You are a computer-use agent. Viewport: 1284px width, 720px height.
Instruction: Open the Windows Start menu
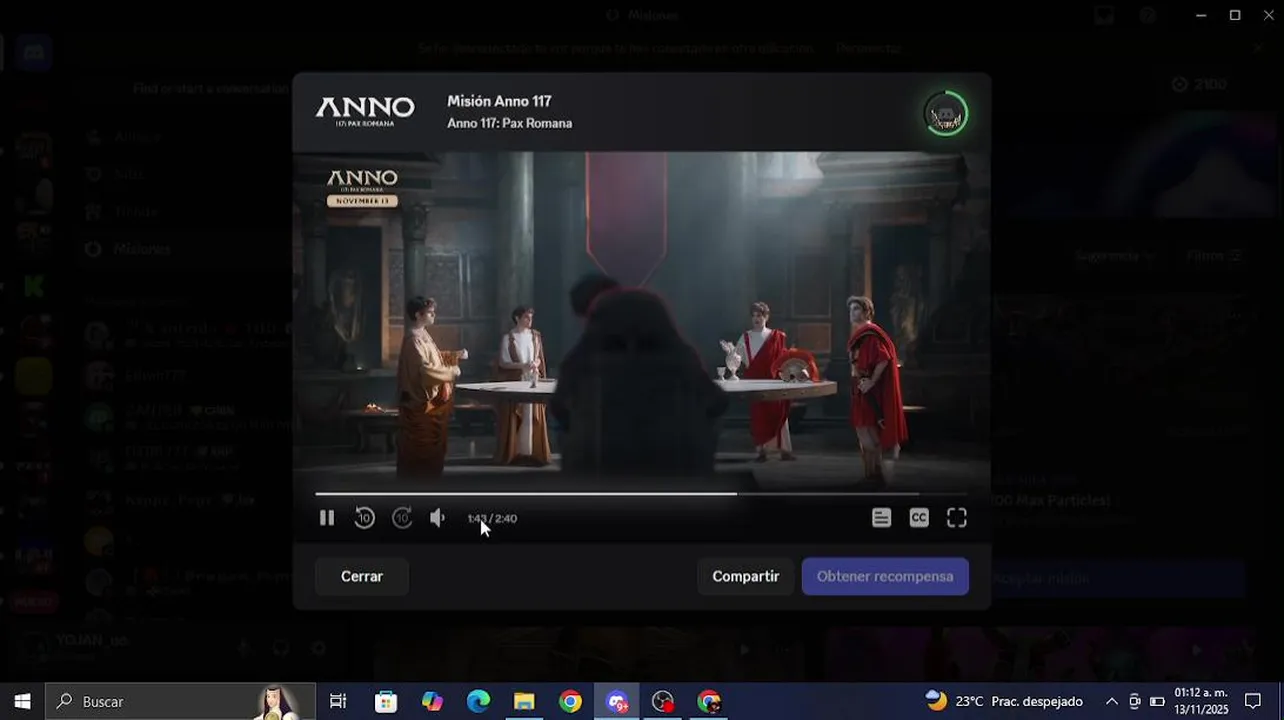(22, 701)
